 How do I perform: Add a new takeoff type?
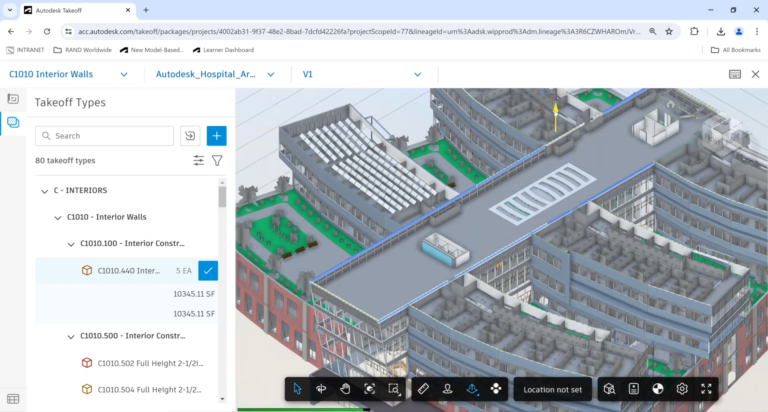tap(216, 136)
